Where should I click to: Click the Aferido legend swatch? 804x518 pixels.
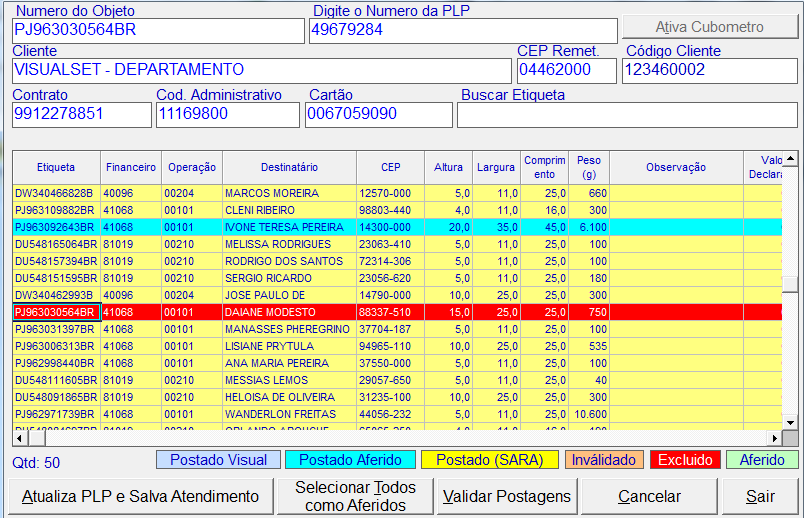[x=762, y=460]
